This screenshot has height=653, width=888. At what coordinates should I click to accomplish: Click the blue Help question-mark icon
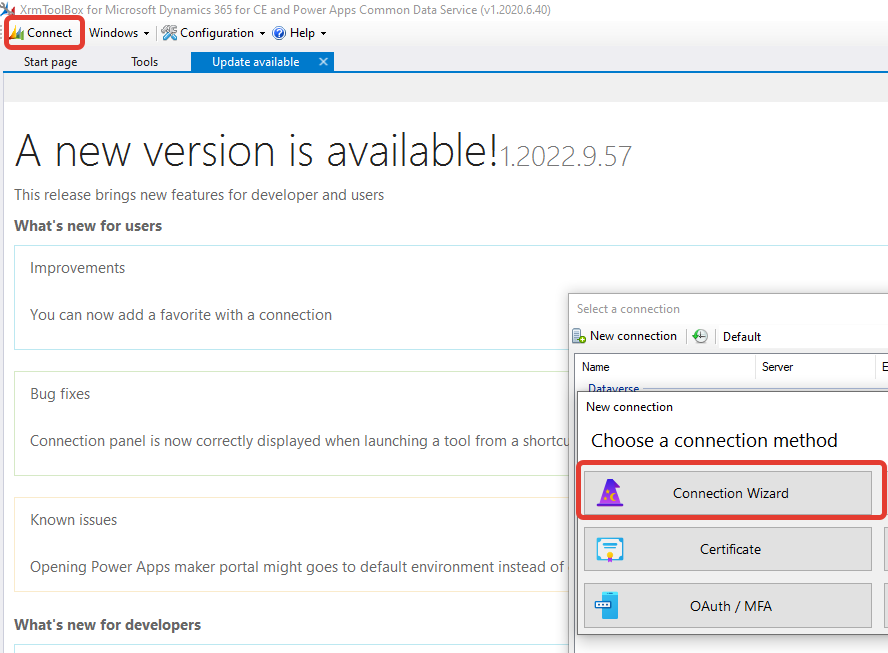[279, 33]
